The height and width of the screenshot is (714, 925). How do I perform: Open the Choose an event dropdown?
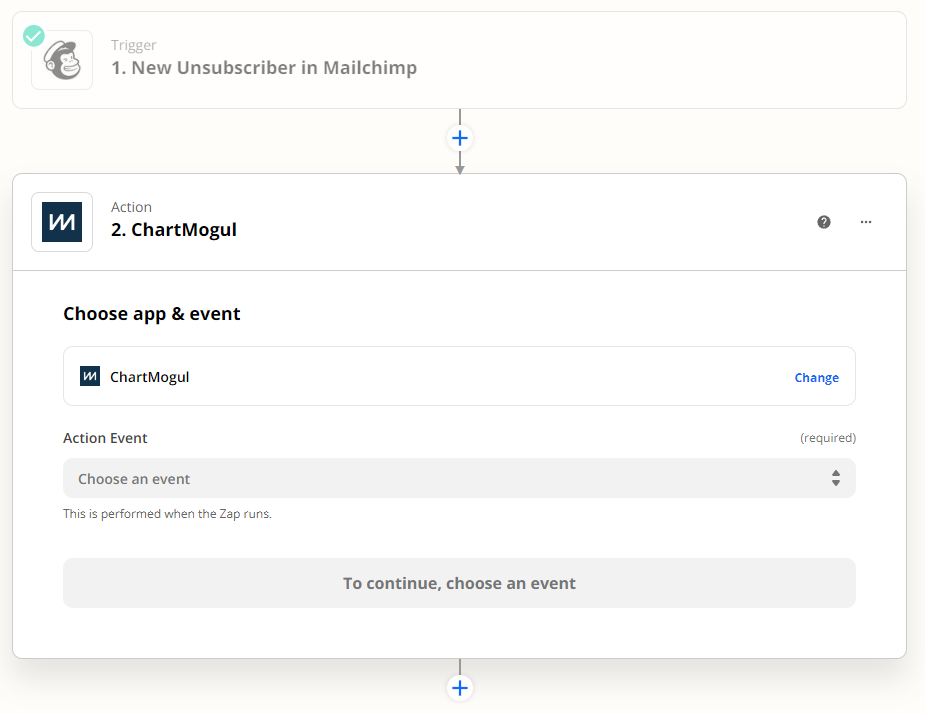[x=459, y=478]
